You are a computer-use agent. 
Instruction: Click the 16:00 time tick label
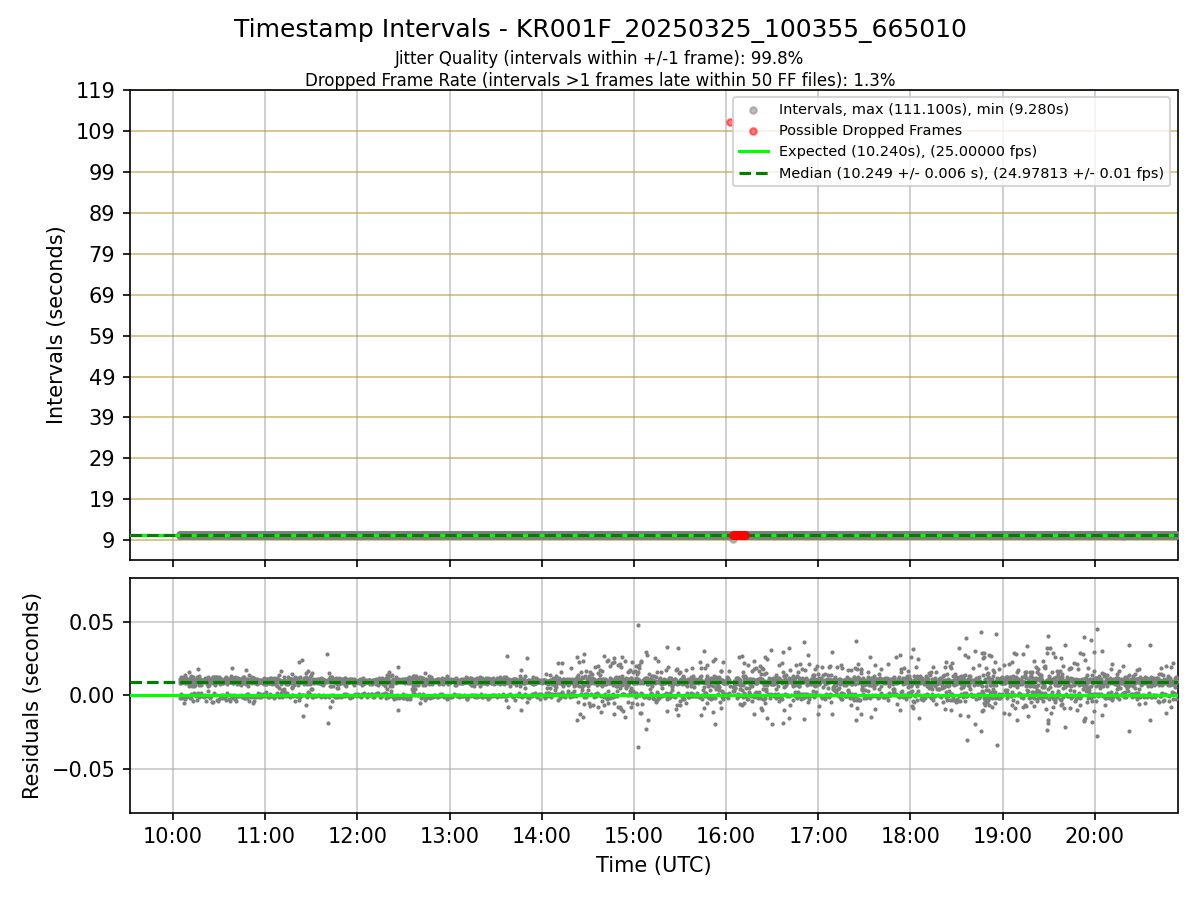point(726,834)
